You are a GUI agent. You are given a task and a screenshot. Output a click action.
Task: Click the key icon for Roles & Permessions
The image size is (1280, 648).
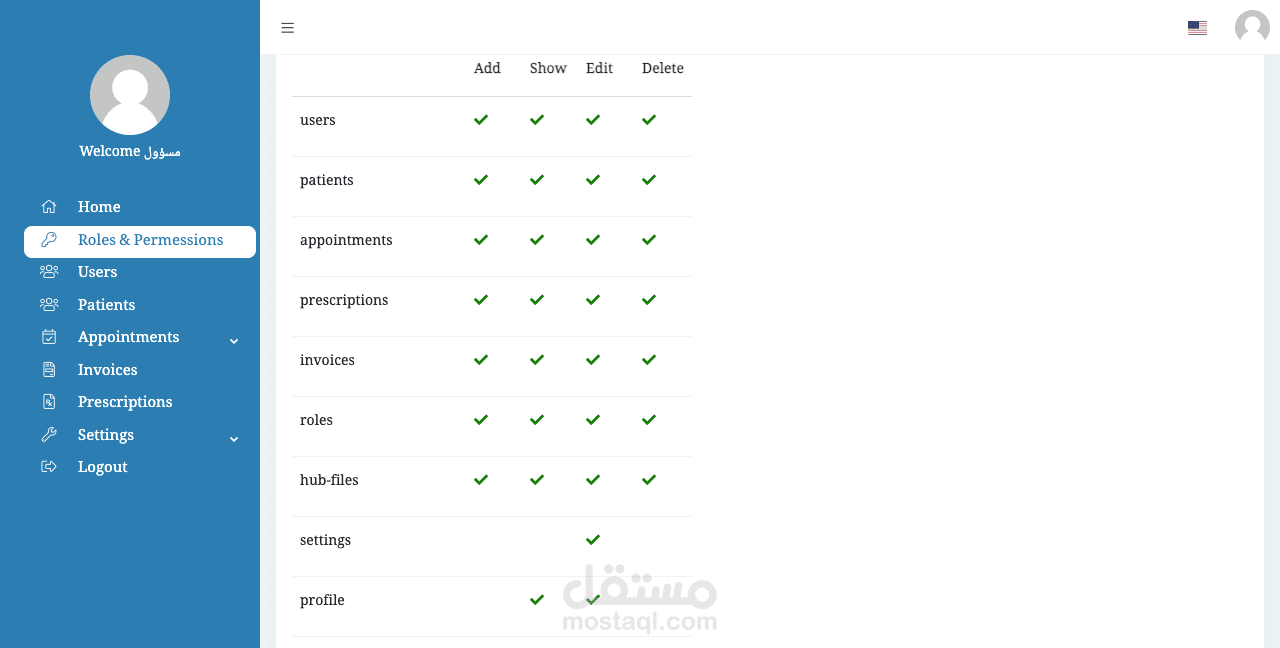(48, 240)
